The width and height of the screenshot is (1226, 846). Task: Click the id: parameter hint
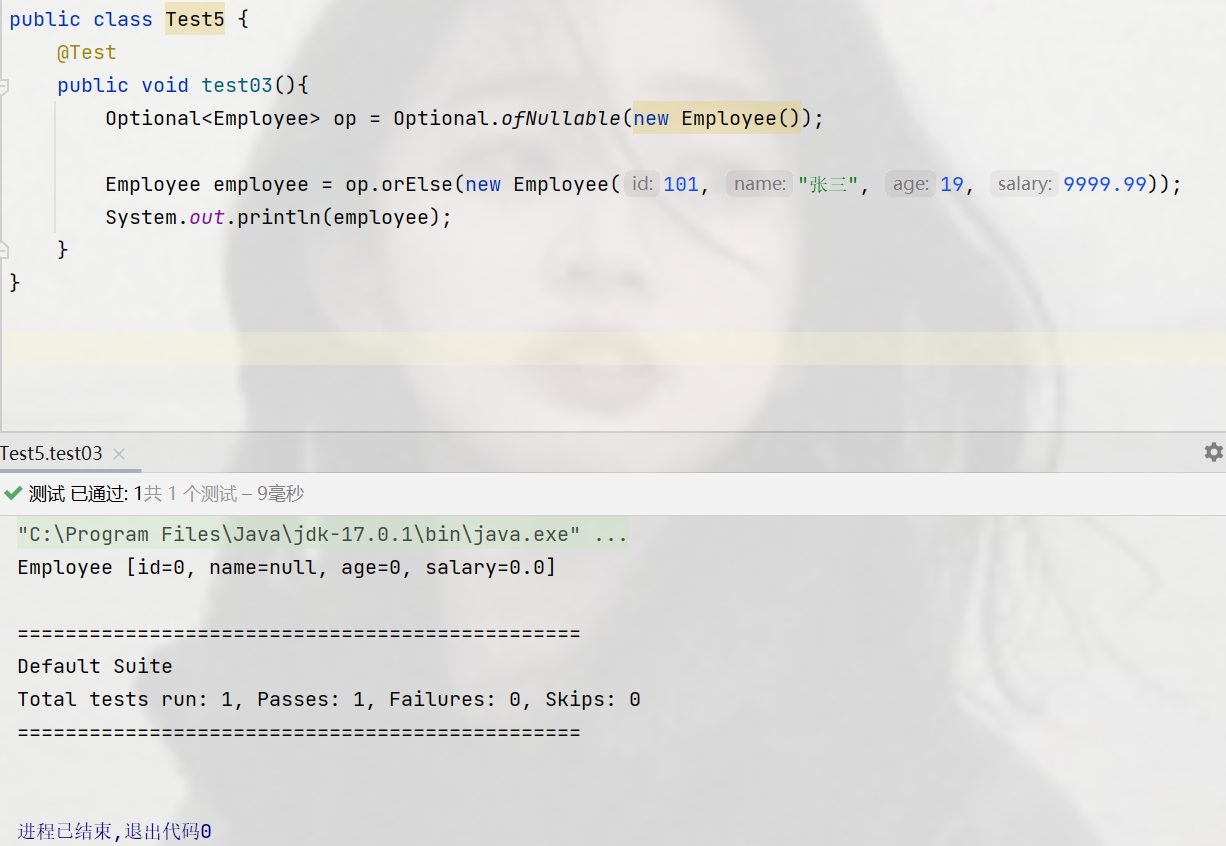tap(642, 184)
